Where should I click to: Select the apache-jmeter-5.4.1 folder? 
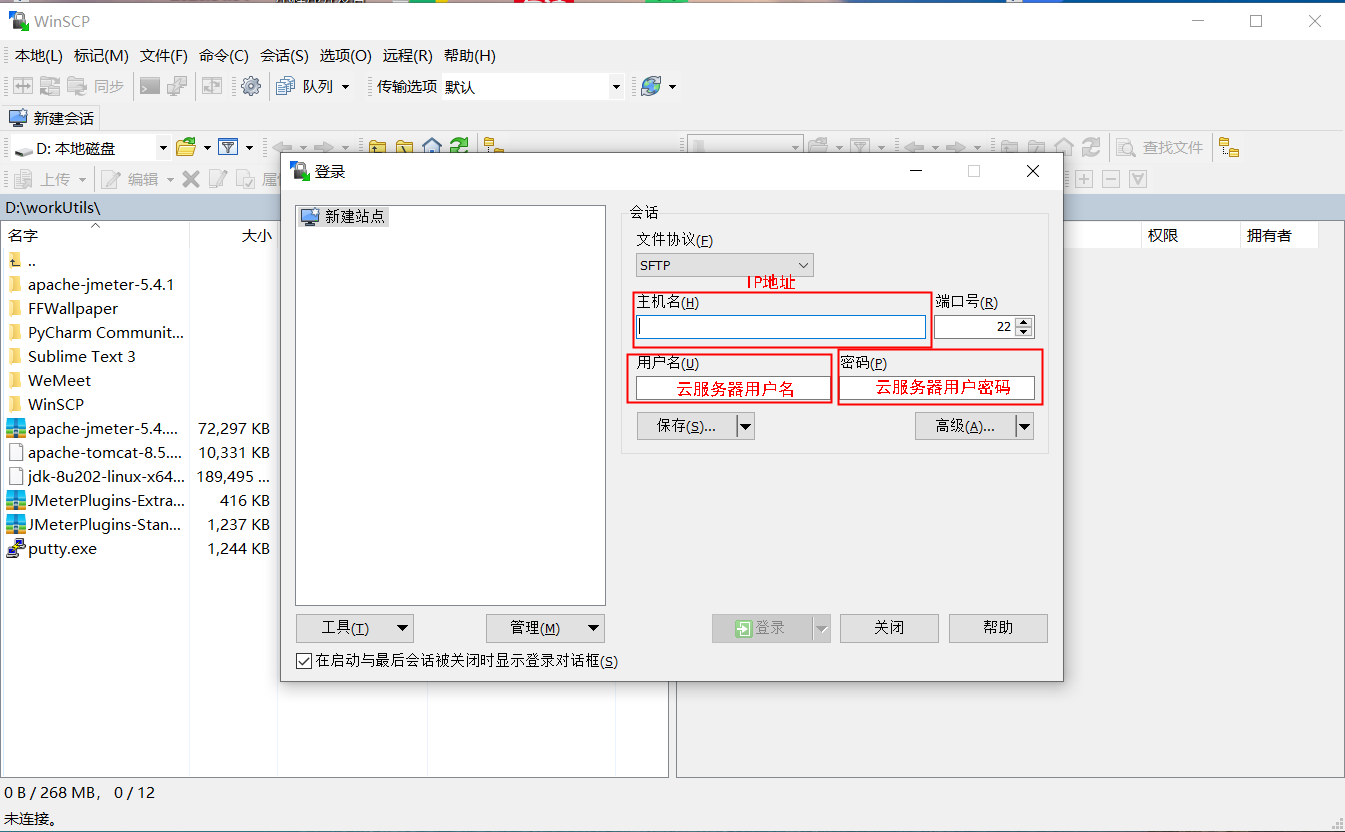tap(100, 285)
